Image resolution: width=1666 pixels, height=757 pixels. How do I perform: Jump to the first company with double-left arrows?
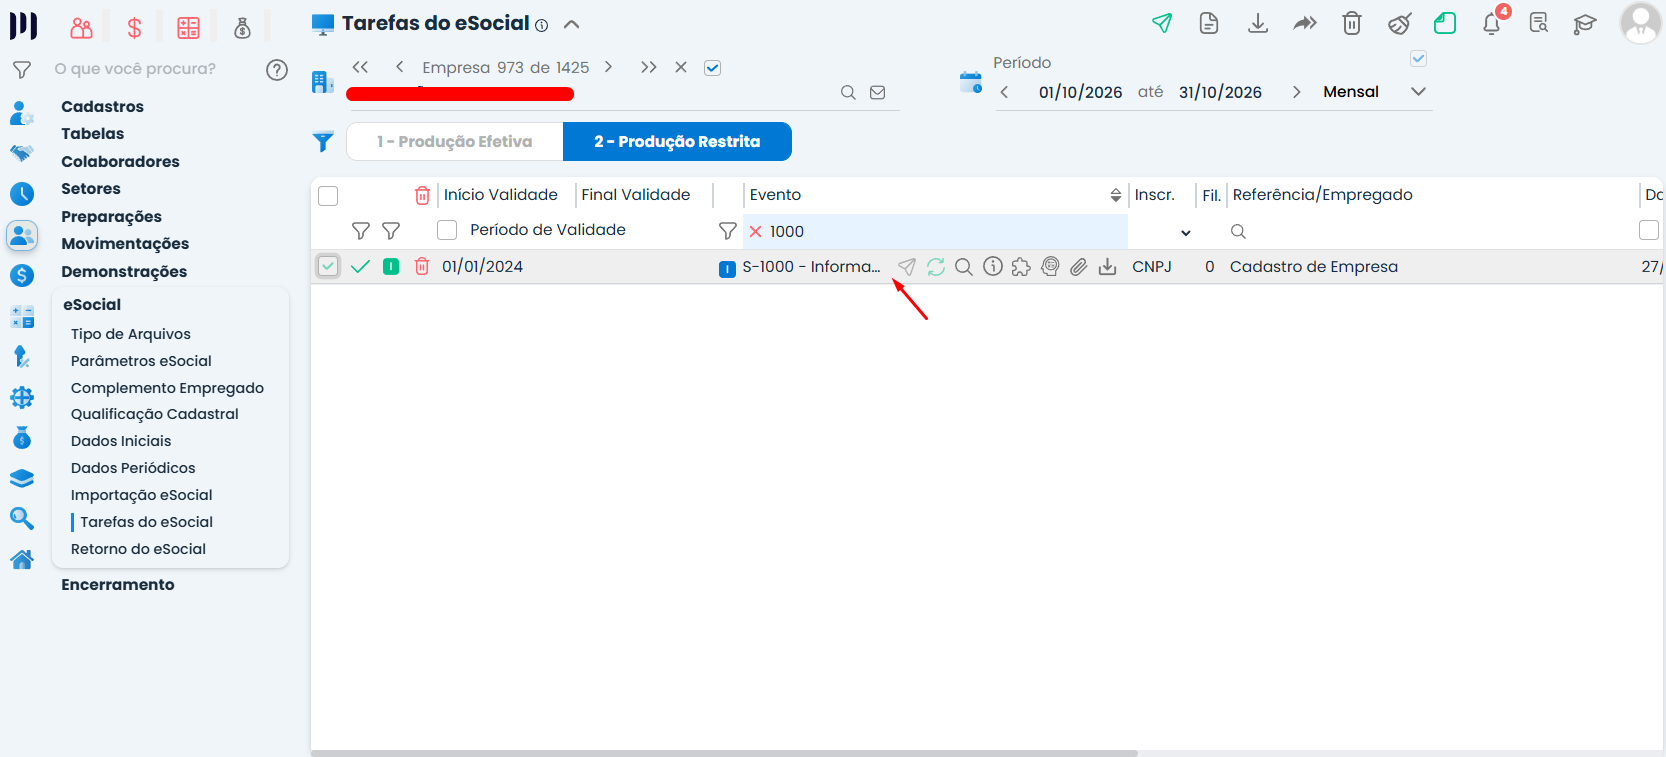[361, 67]
